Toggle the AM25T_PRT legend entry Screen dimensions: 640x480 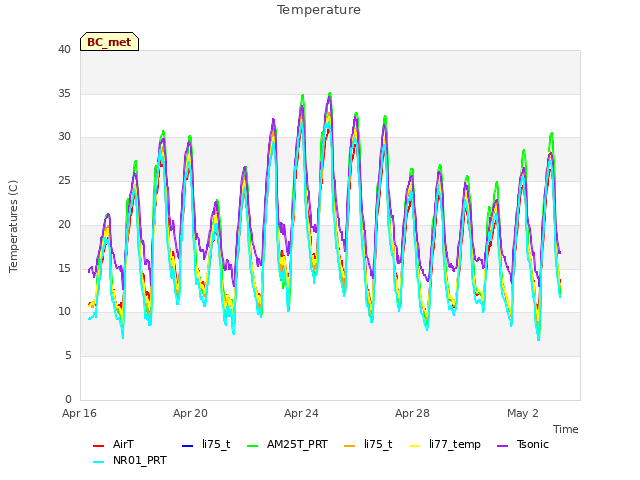click(287, 444)
